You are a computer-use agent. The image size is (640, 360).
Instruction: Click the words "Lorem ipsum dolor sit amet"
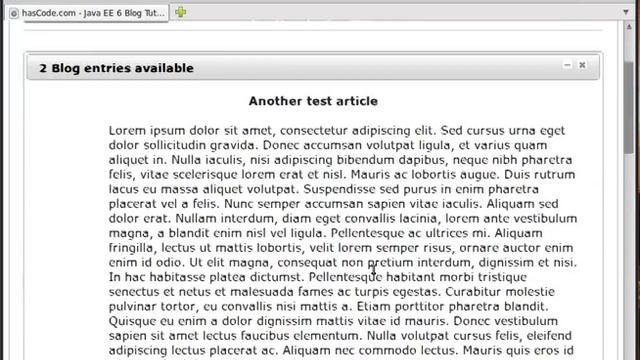point(190,131)
